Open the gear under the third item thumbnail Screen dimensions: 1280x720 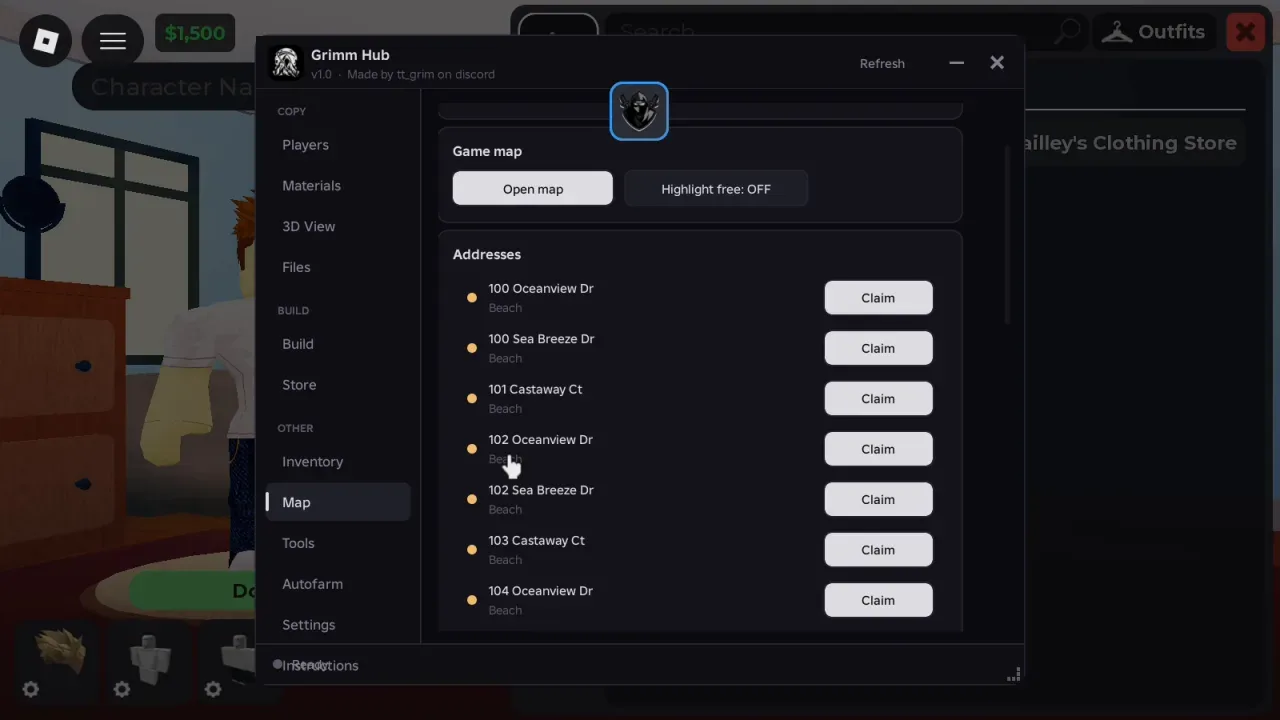point(213,689)
